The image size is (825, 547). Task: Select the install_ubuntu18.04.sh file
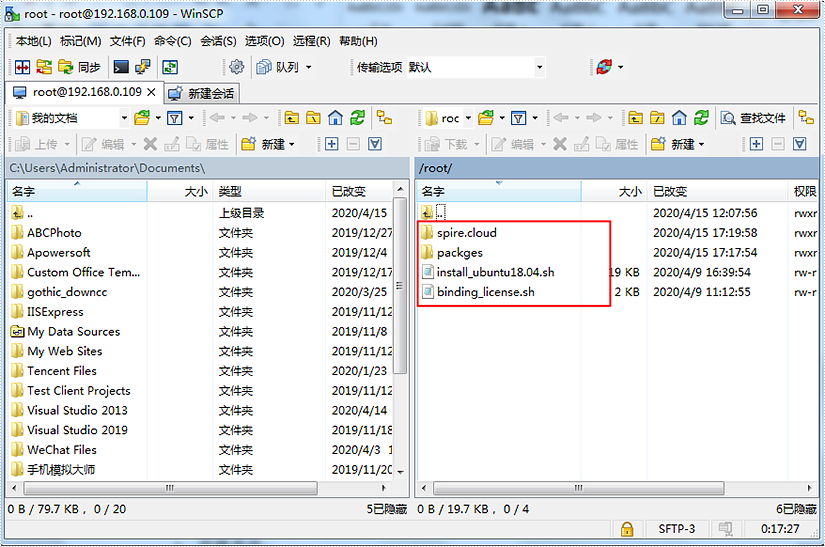(x=496, y=272)
